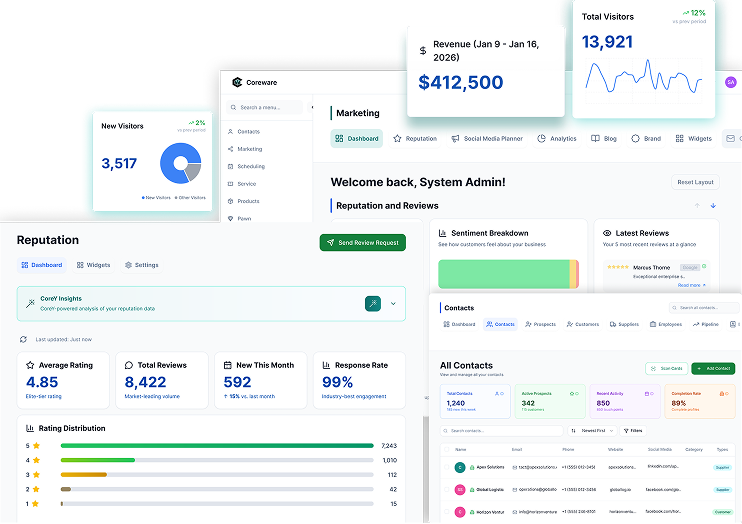Click the chart icon beside Sentiment Breakdown

pyautogui.click(x=442, y=233)
